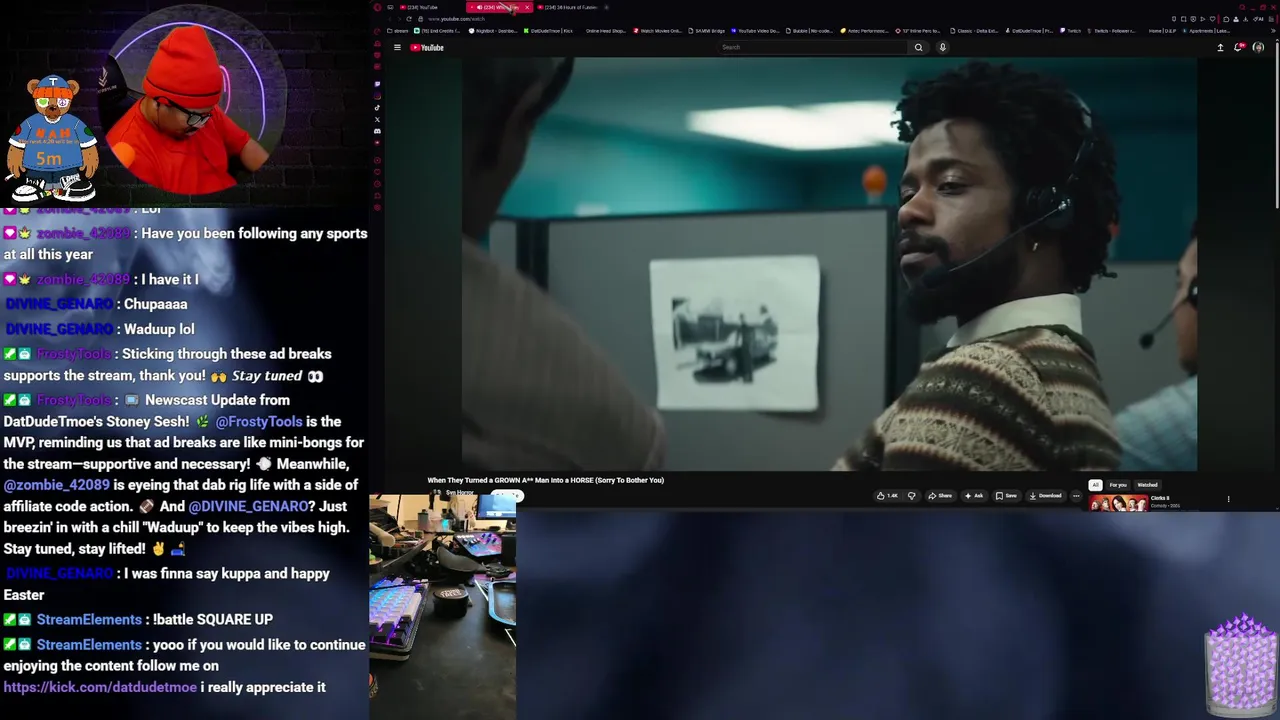Click the YouTube search box
Image resolution: width=1280 pixels, height=720 pixels.
coord(813,47)
